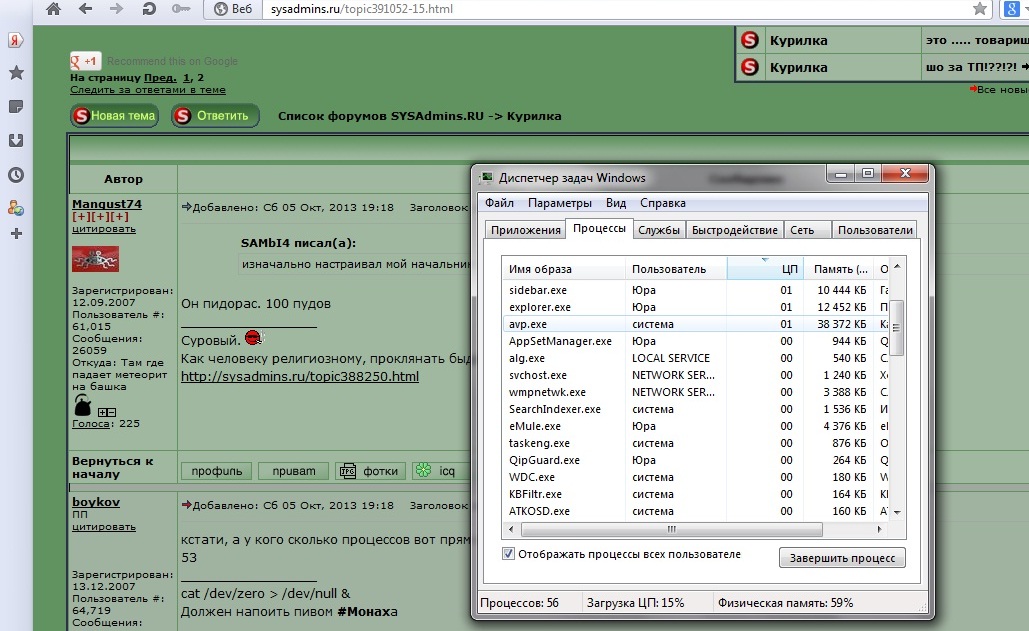Select the avp.exe process row
The image size is (1029, 631).
click(x=696, y=324)
